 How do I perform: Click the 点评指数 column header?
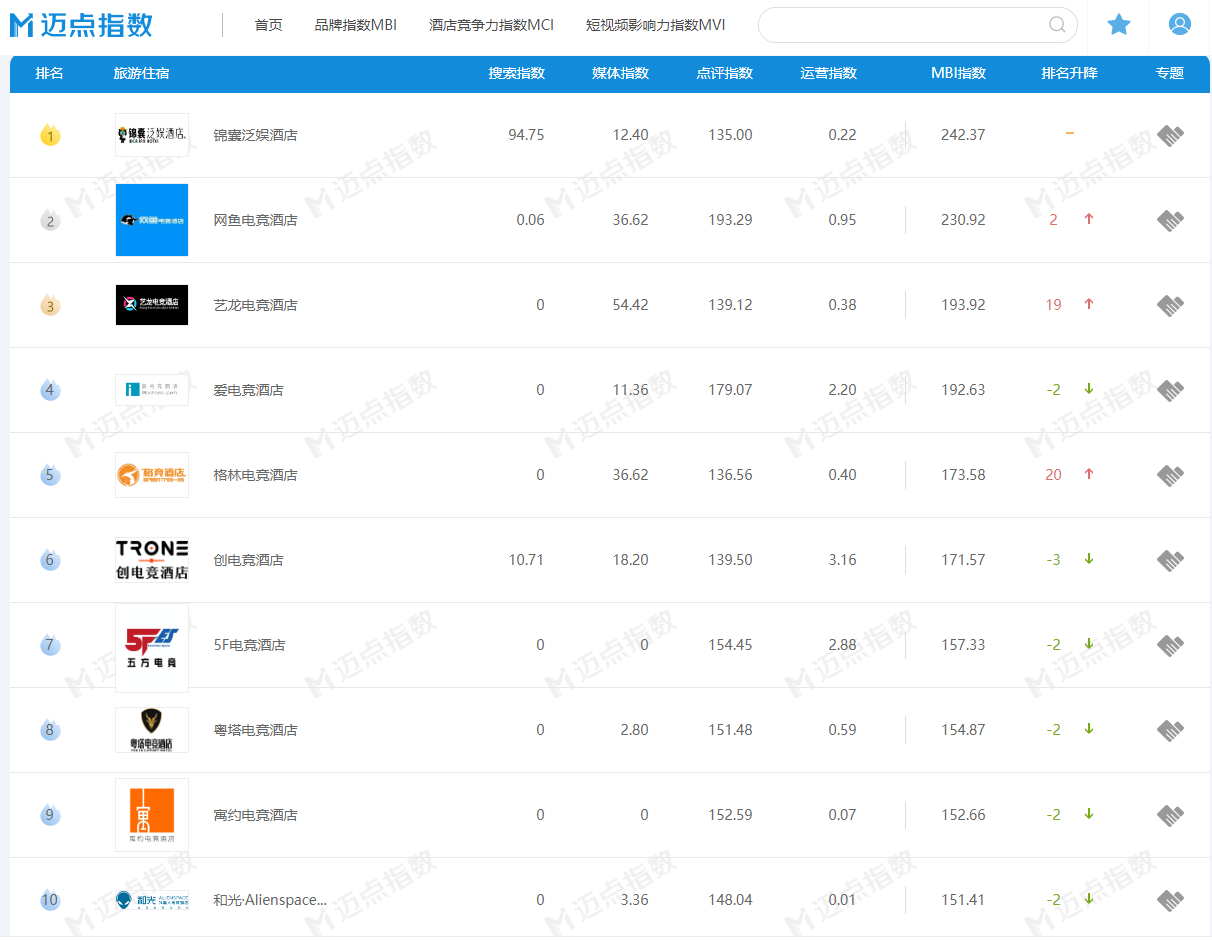(x=725, y=73)
